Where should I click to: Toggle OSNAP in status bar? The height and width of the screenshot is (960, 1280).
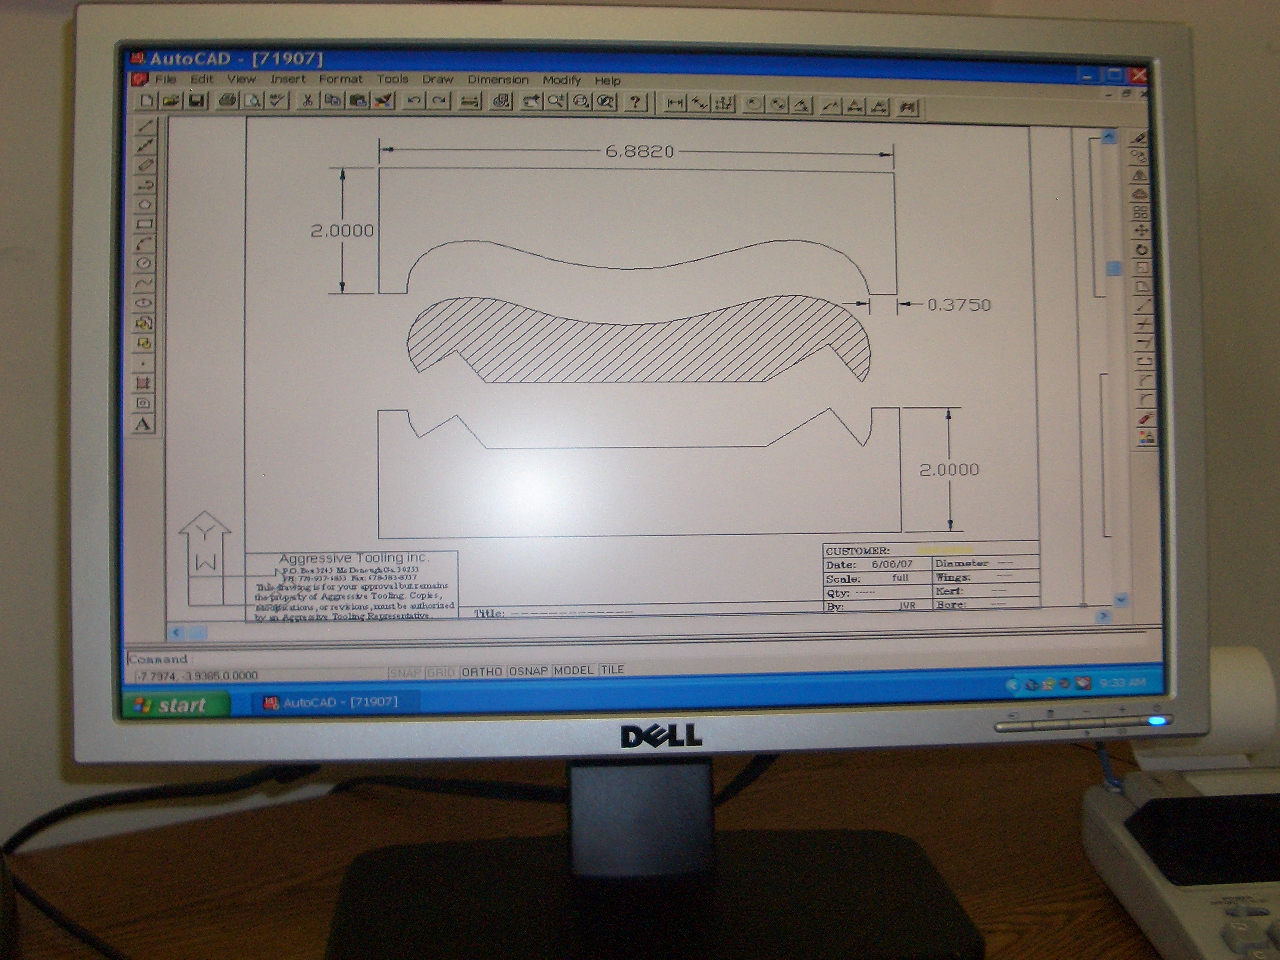tap(528, 671)
